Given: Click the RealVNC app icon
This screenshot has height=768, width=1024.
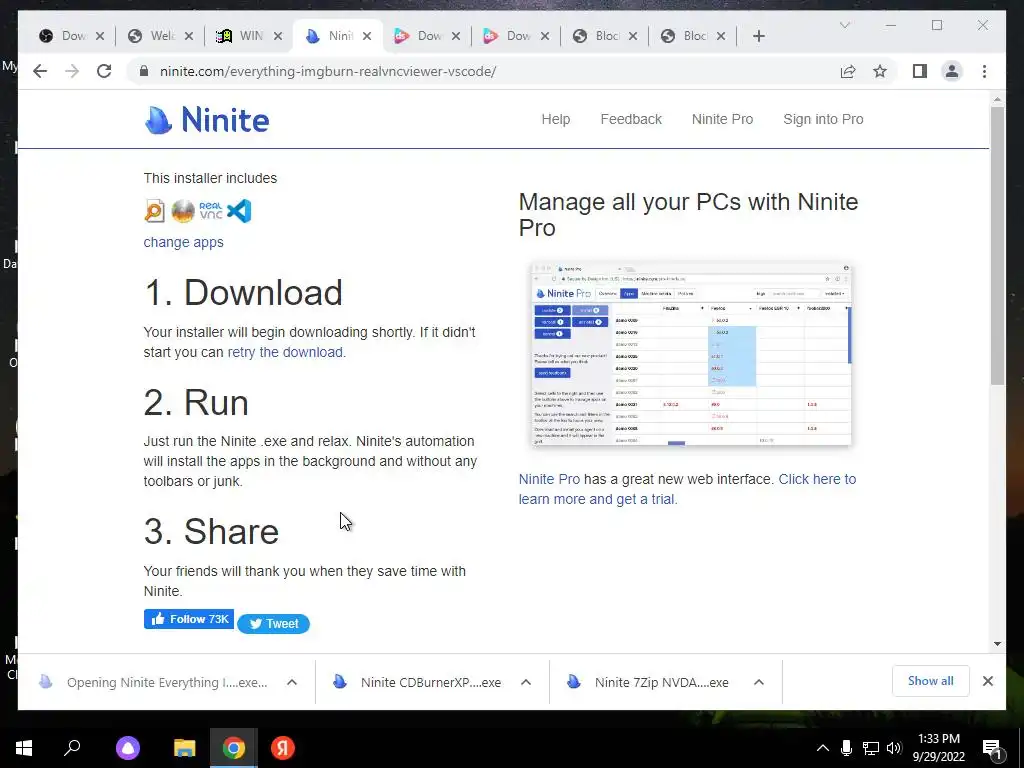Looking at the screenshot, I should click(211, 211).
